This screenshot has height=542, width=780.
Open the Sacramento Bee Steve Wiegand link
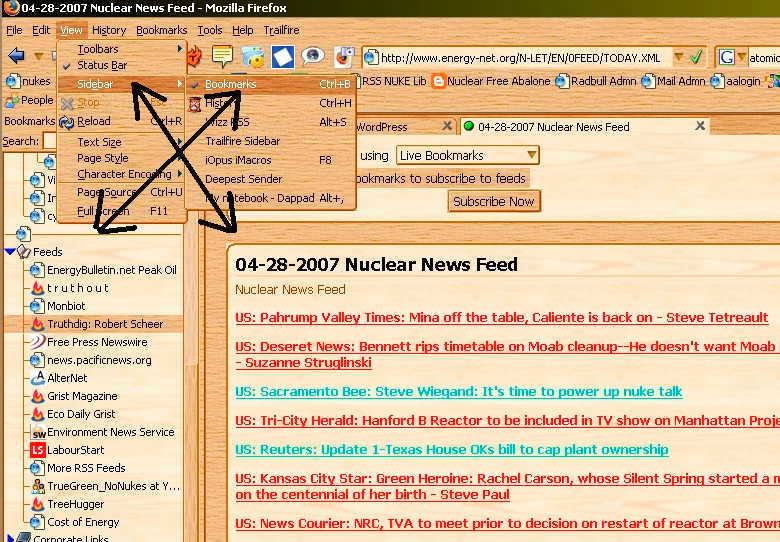[x=459, y=392]
